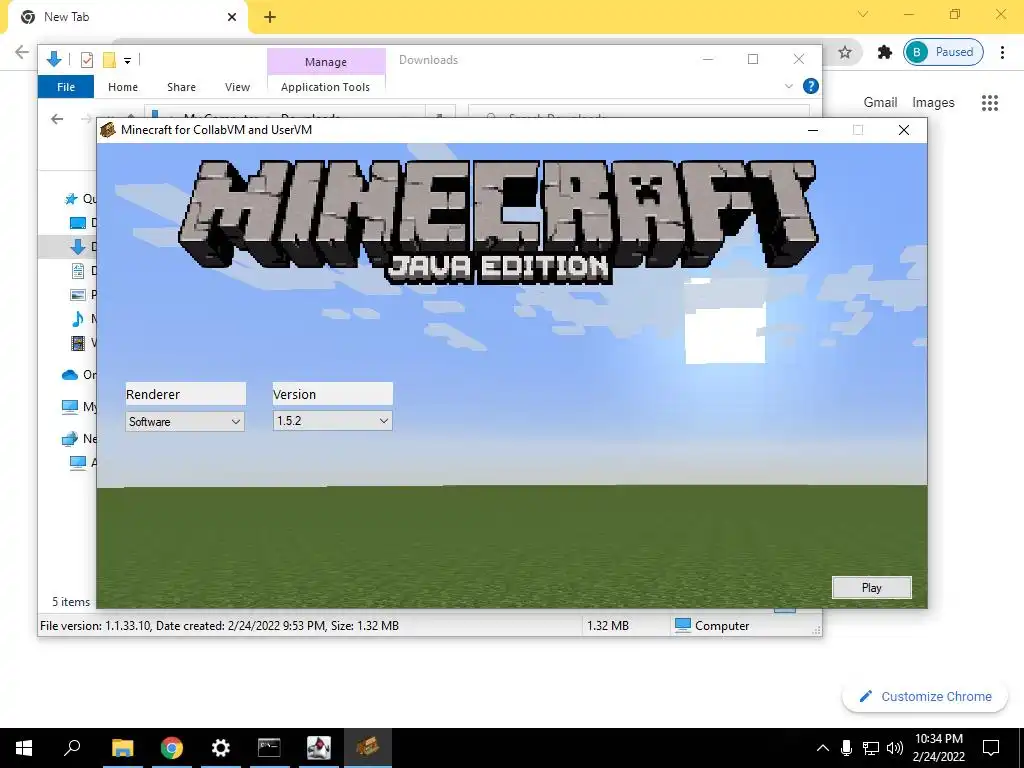Click the blue down-arrow icon in Explorer title bar
1024x768 pixels.
[54, 60]
